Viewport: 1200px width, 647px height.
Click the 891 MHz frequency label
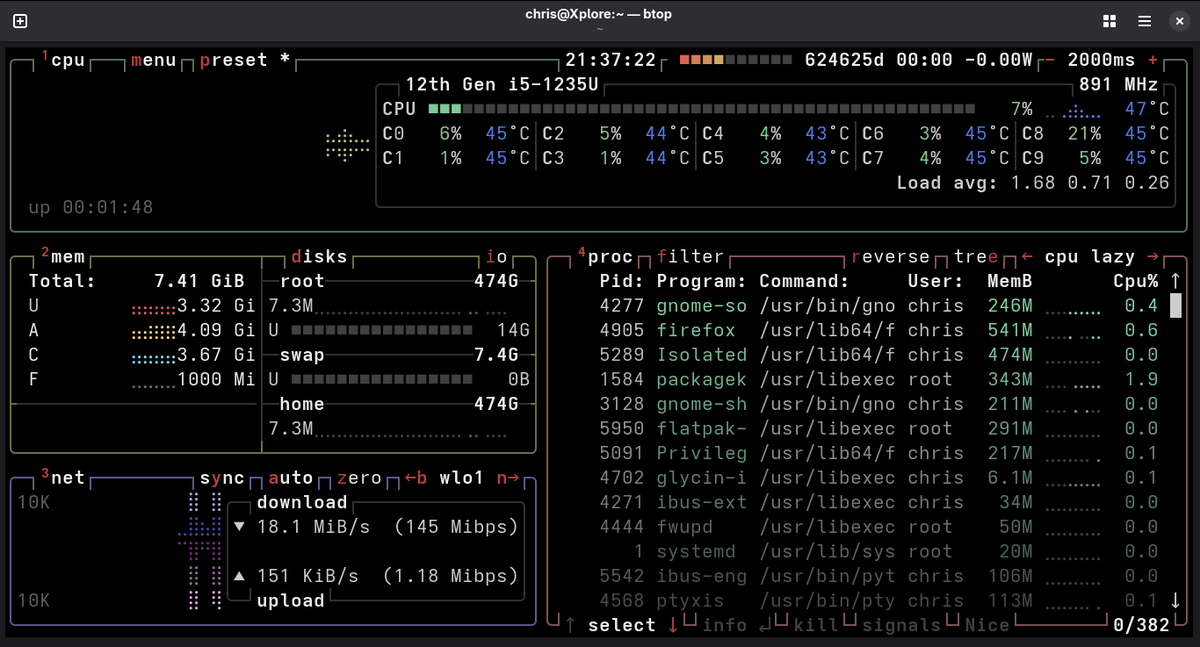pos(1119,84)
